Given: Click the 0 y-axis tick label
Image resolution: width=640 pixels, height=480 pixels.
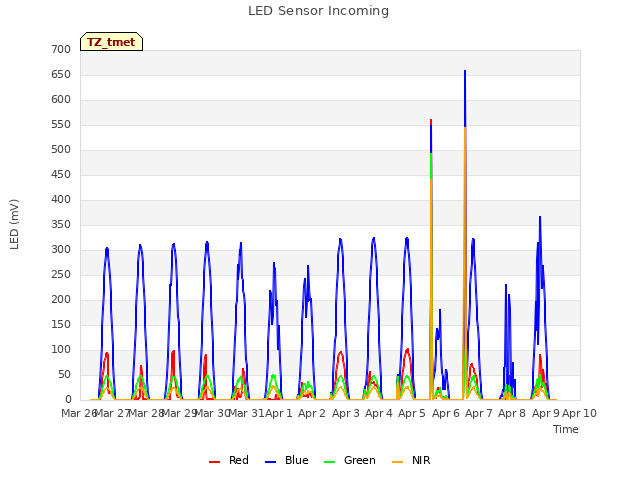Looking at the screenshot, I should click(x=68, y=400).
